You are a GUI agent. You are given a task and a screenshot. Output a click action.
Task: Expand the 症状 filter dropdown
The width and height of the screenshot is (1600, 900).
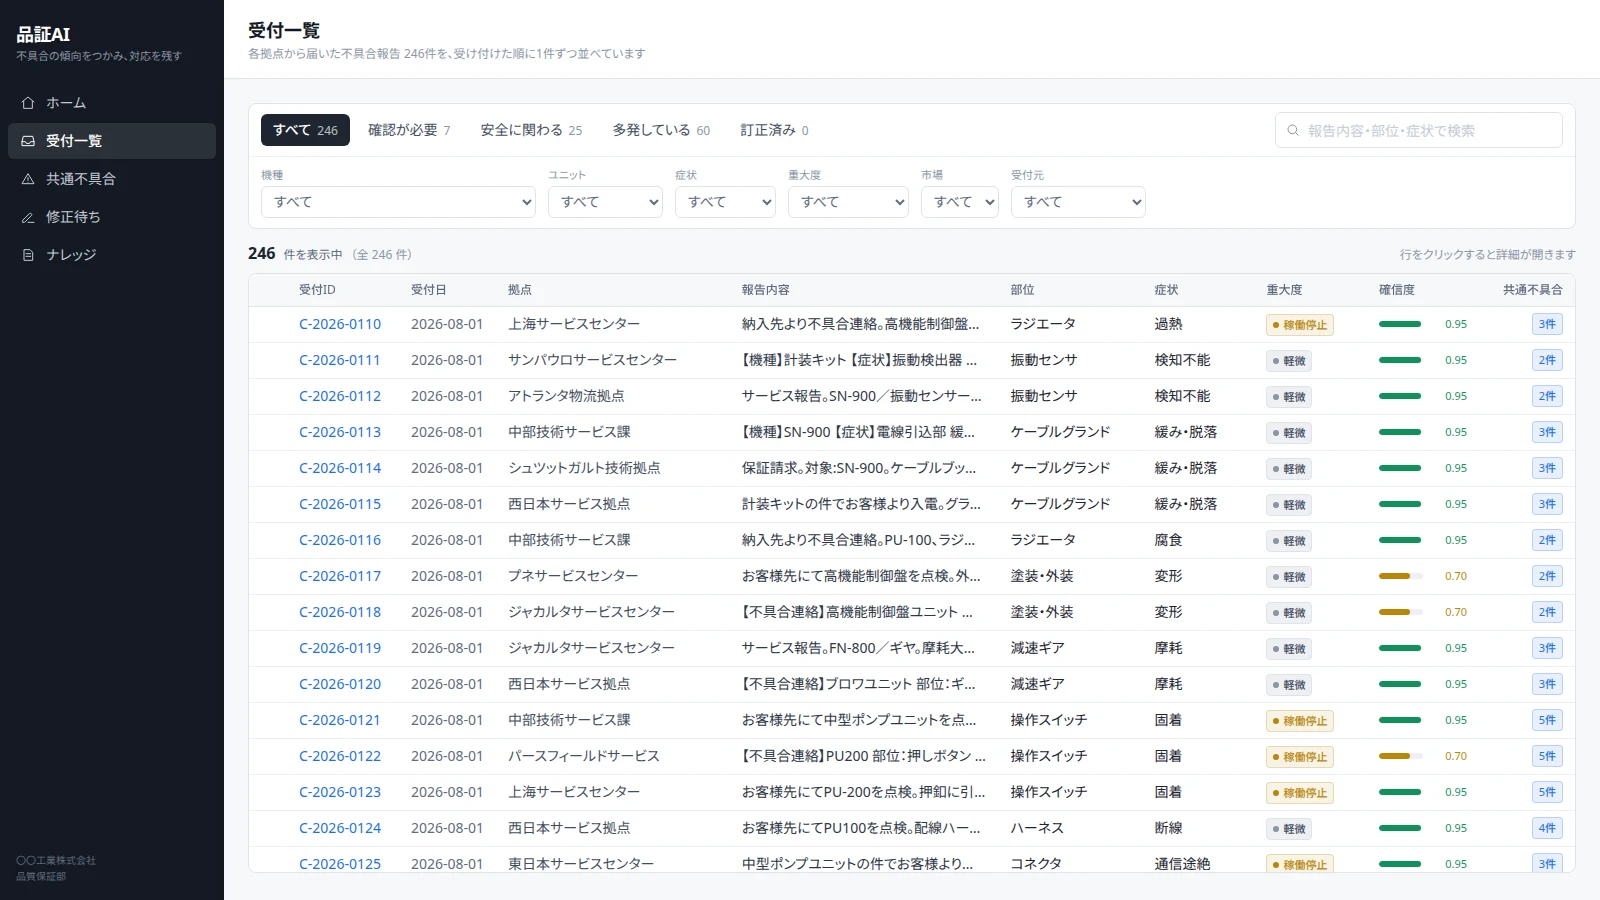pyautogui.click(x=725, y=202)
